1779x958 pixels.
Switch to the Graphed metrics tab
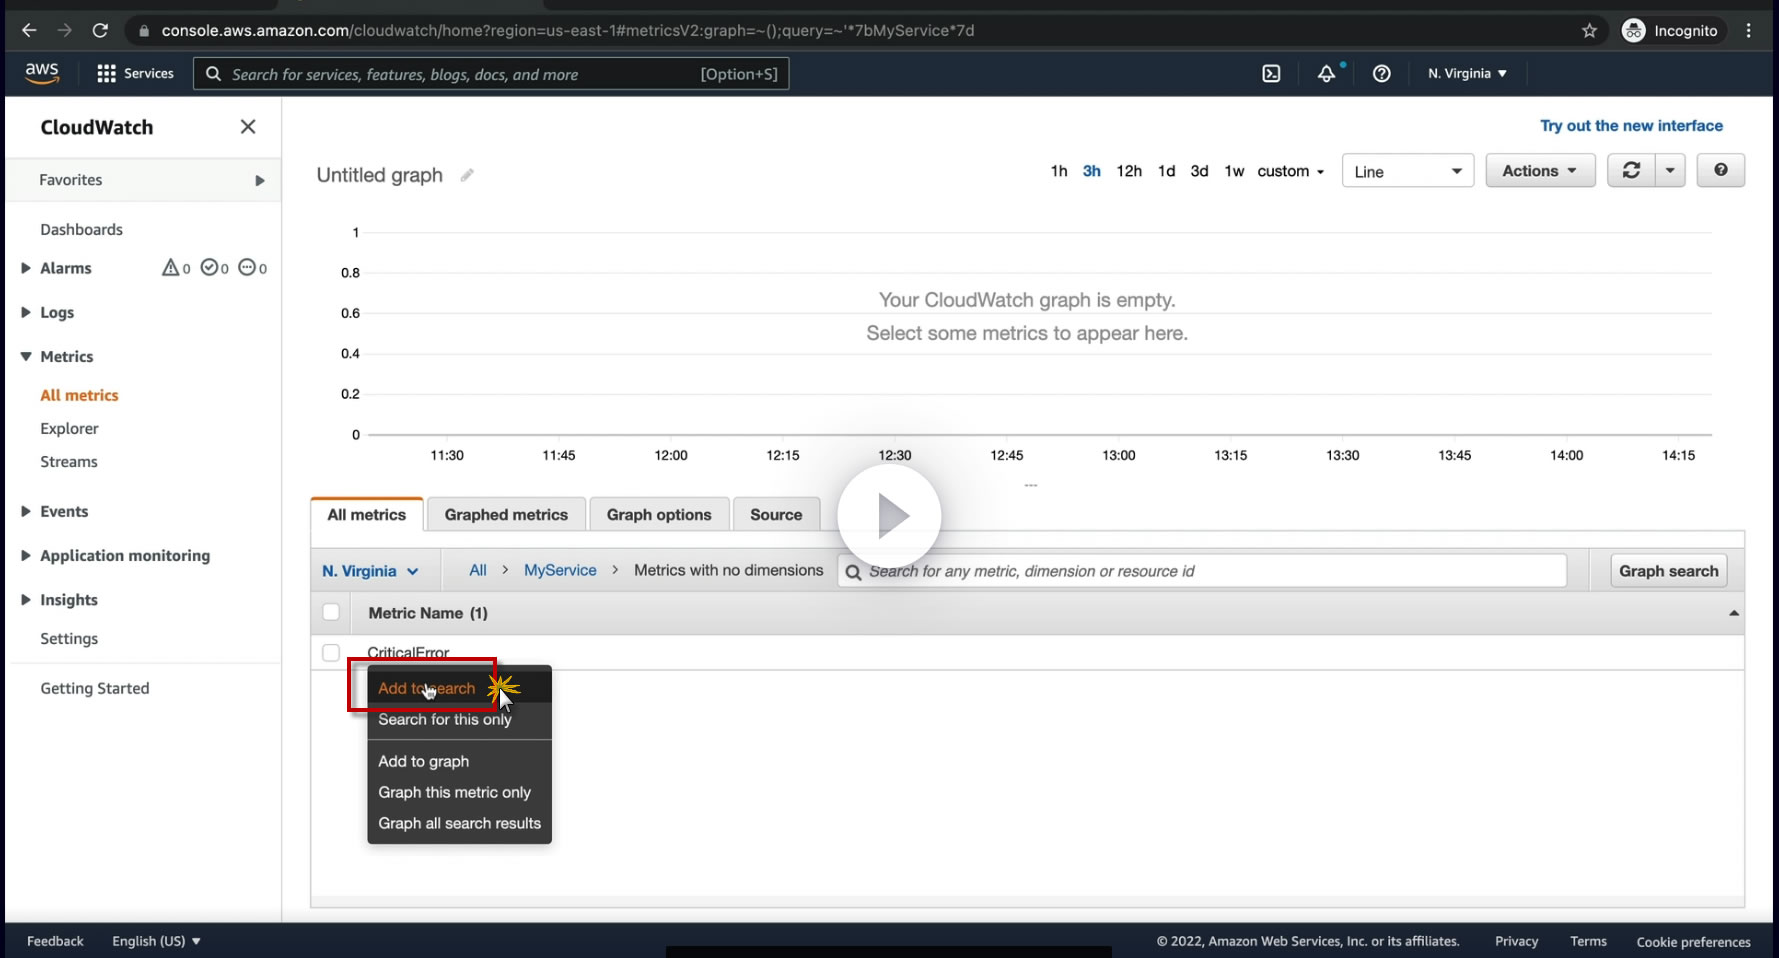pyautogui.click(x=506, y=515)
